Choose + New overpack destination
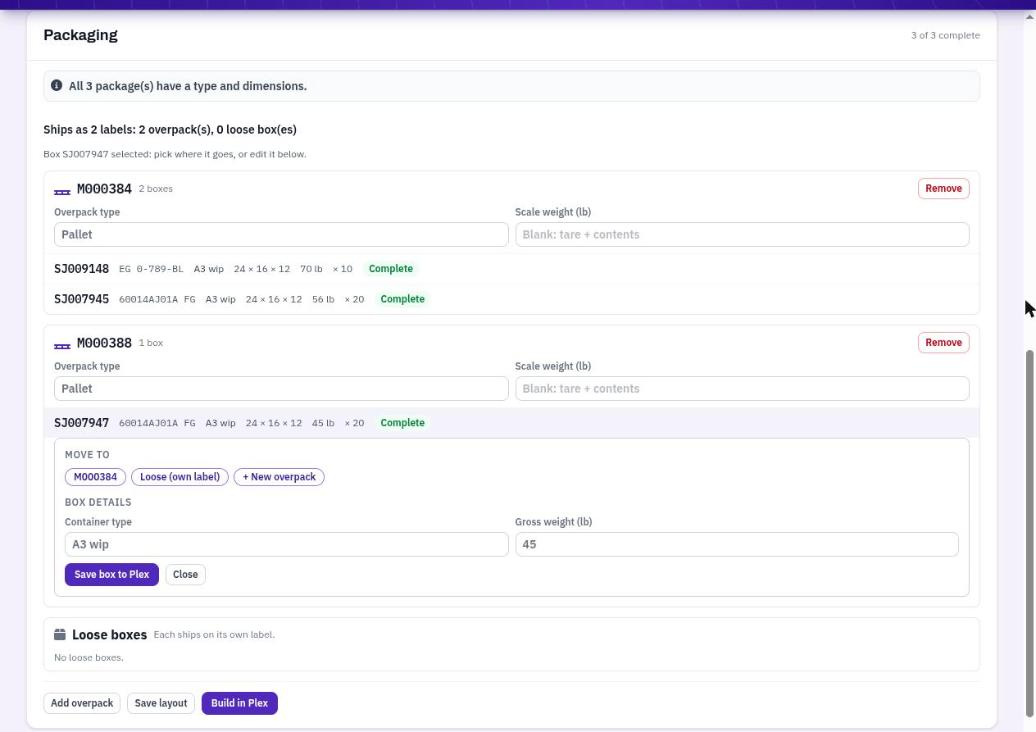Screen dimensions: 1036x732 pyautogui.click(x=279, y=477)
